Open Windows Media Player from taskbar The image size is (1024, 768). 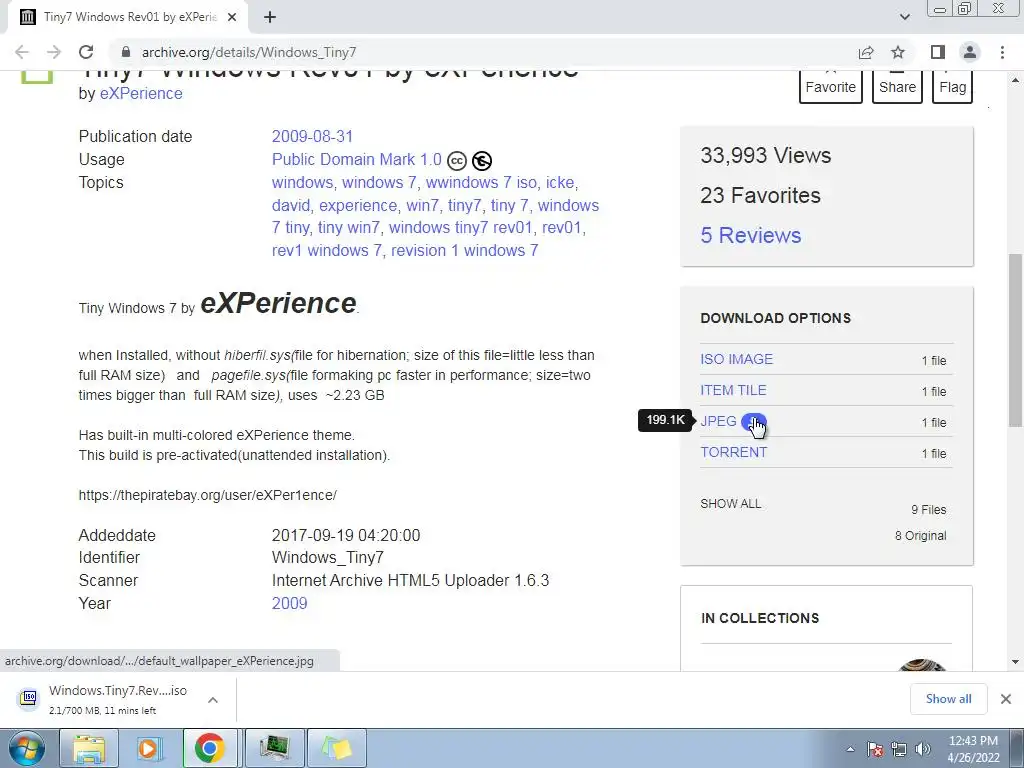coord(149,748)
